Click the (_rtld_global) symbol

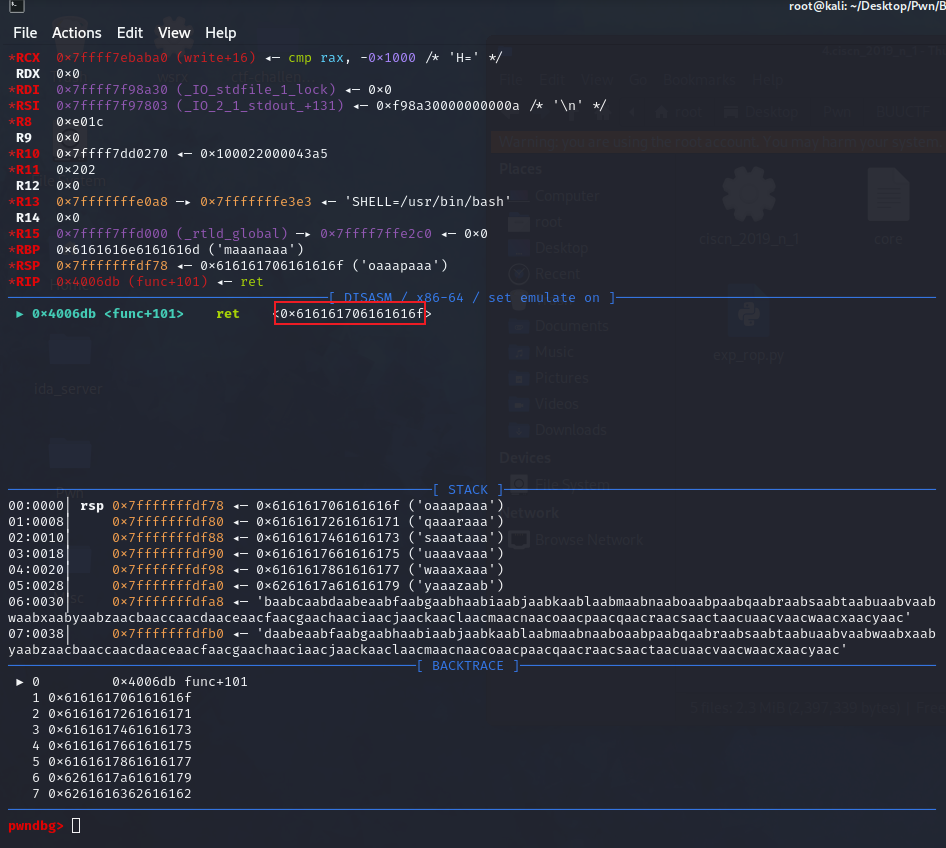(x=232, y=233)
